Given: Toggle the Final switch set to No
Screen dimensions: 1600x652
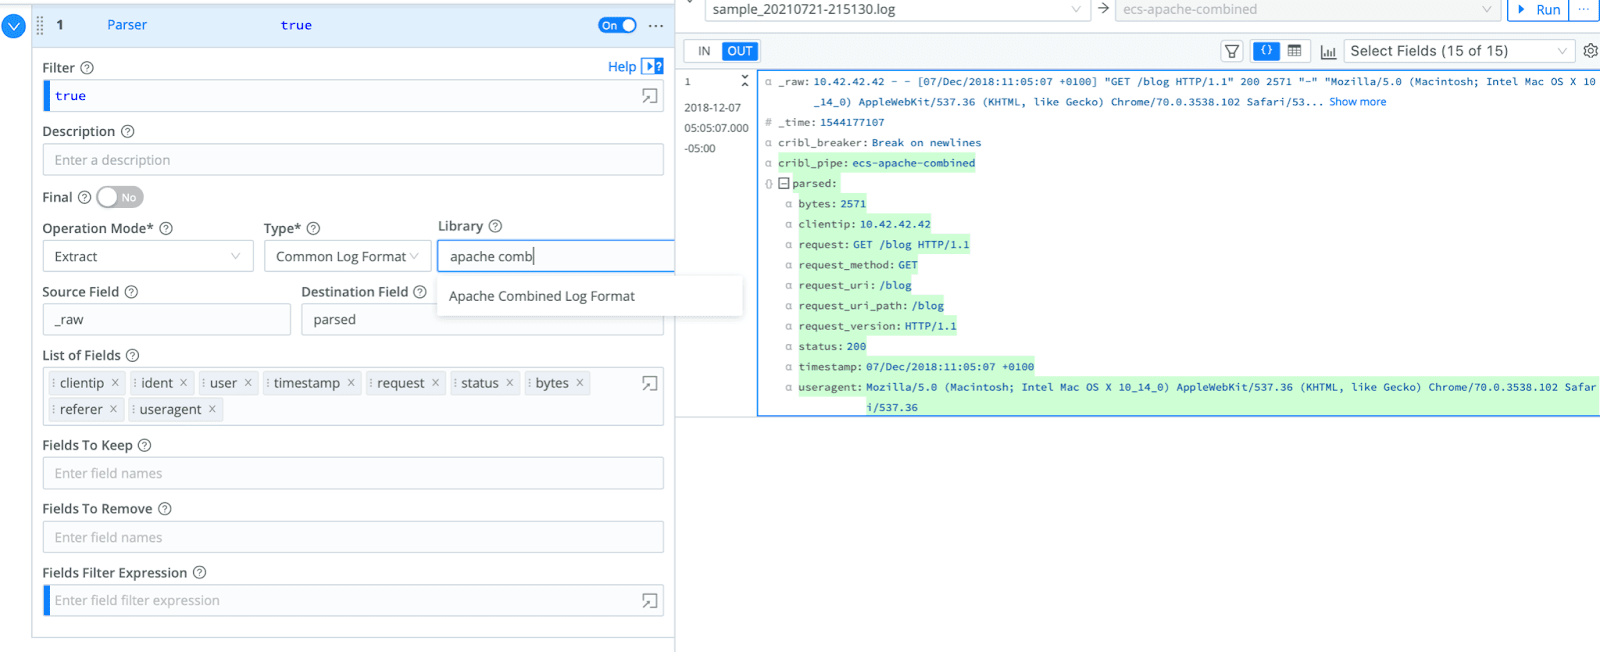Looking at the screenshot, I should (x=120, y=198).
